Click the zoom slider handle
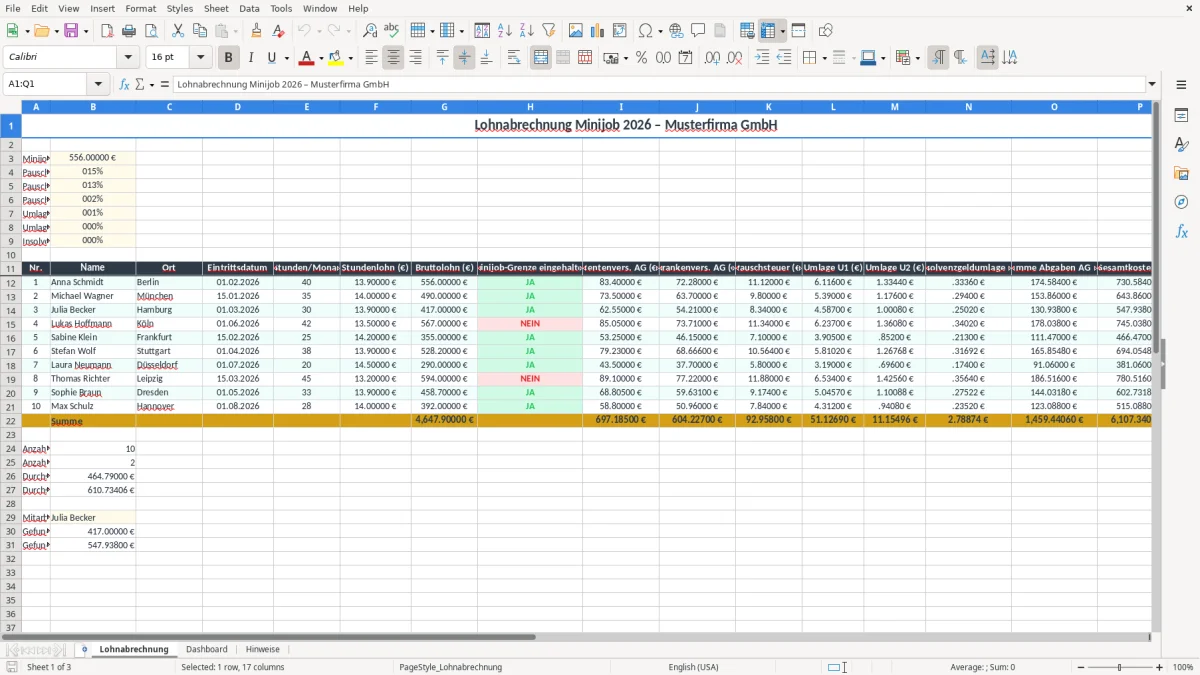 click(x=1120, y=667)
